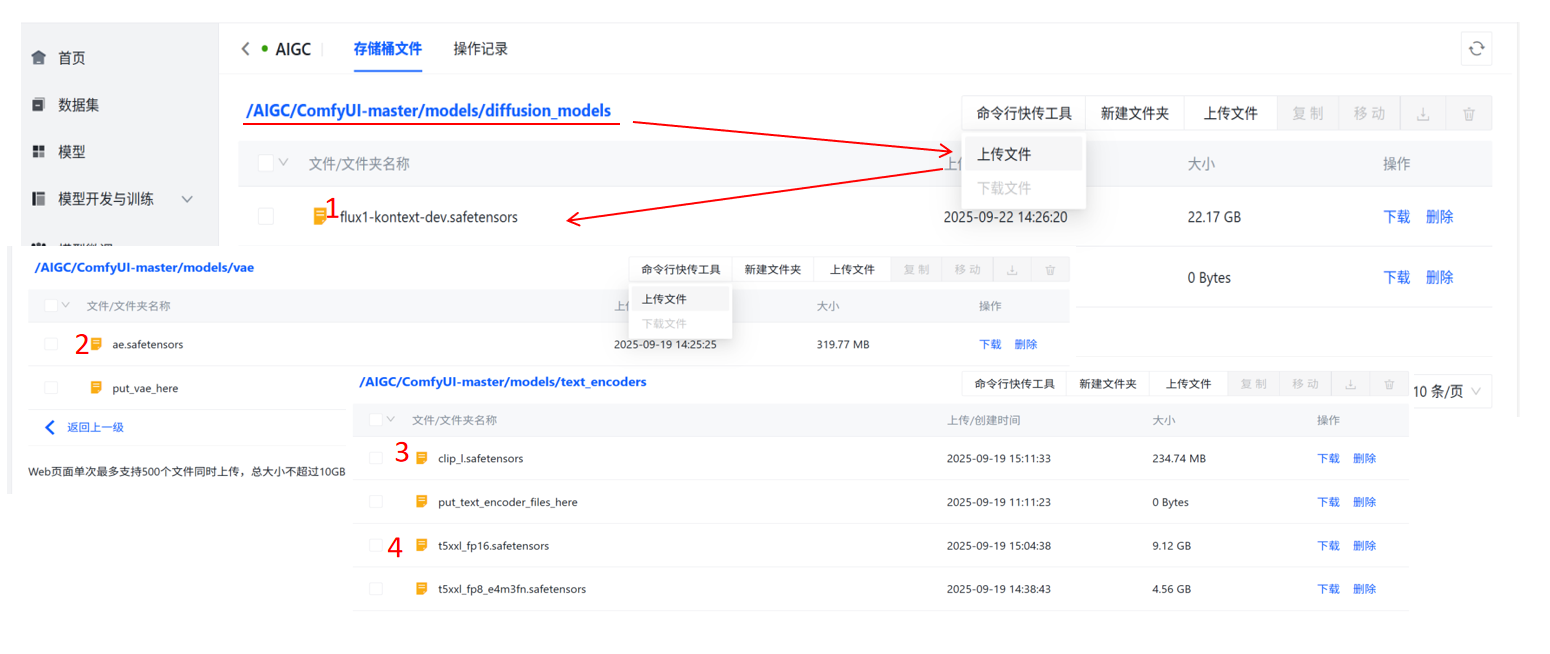Click 新建文件夹 in vae toolbar

773,270
